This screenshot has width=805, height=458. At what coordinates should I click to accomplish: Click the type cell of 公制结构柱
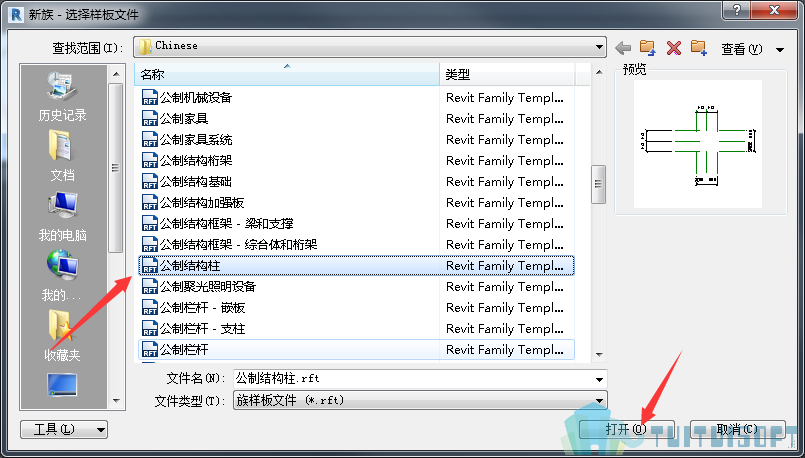coord(506,266)
